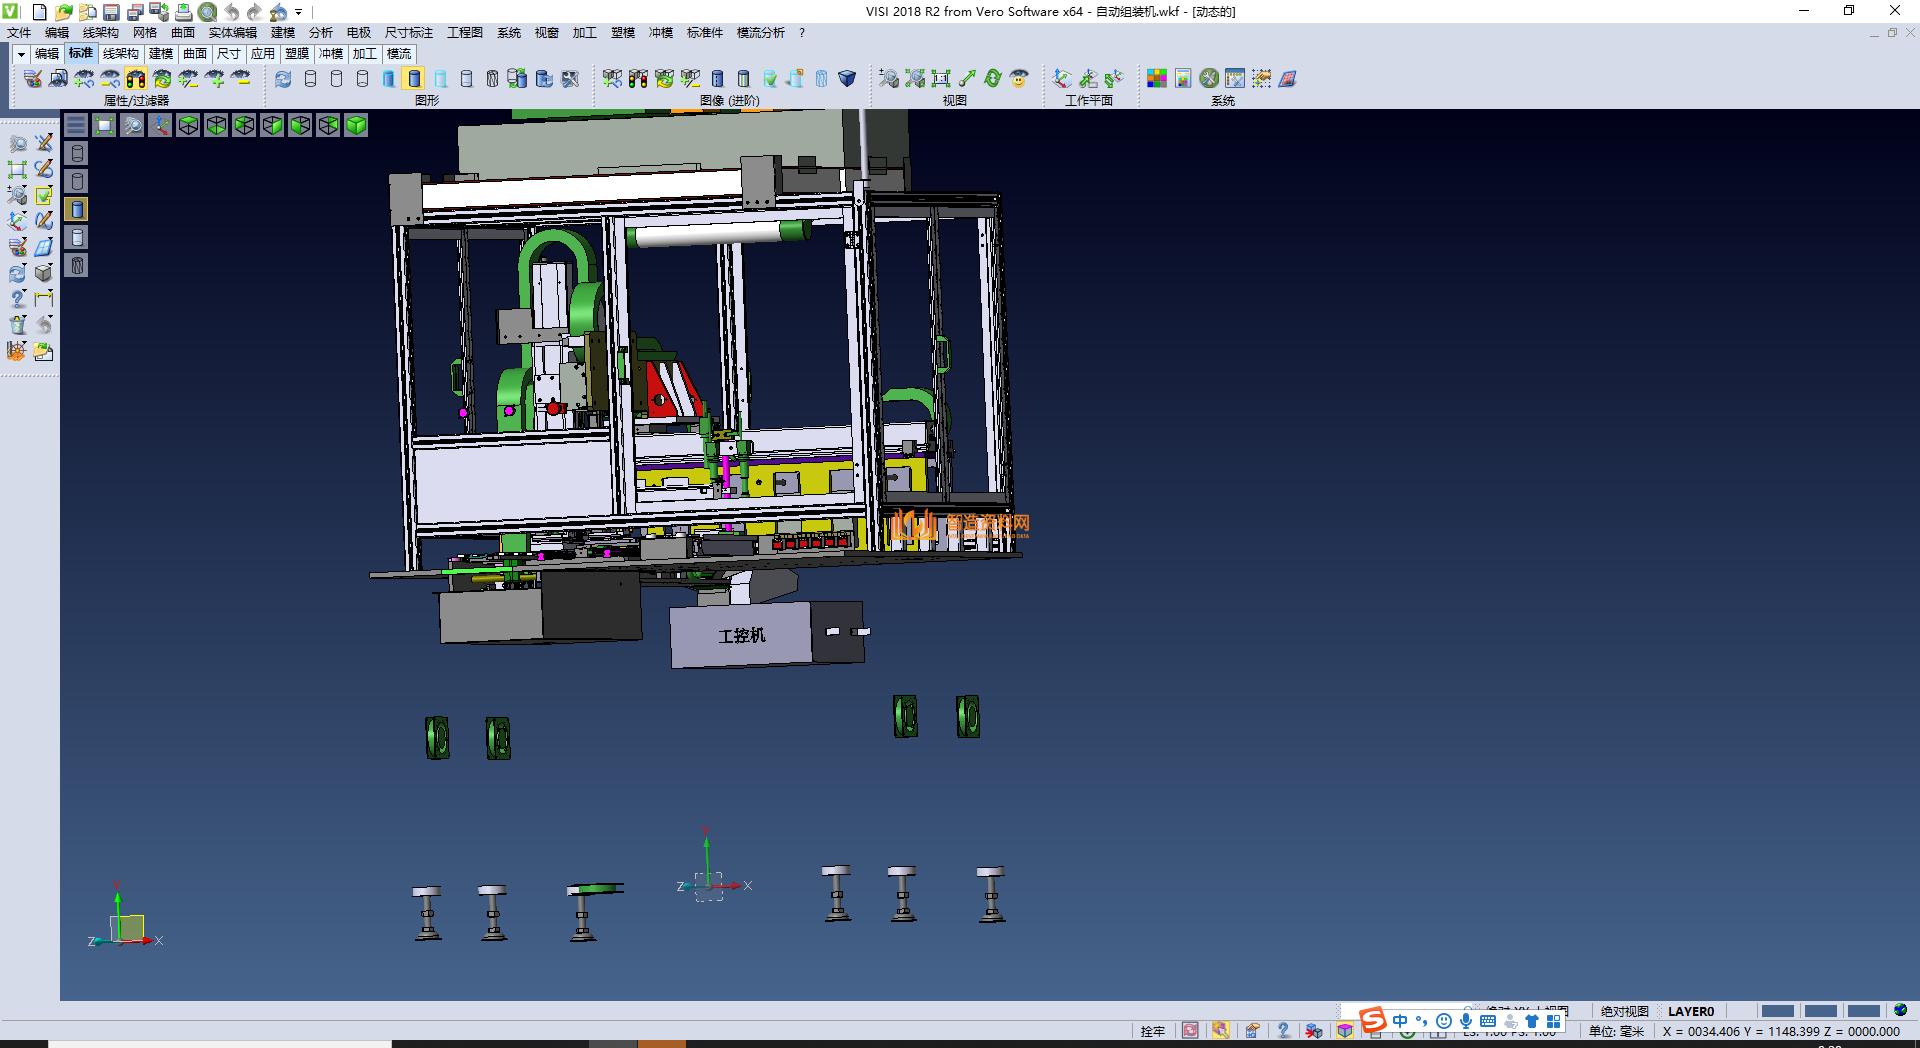Click the dynamic rotate green arrows icon
1920x1048 pixels.
(x=992, y=78)
